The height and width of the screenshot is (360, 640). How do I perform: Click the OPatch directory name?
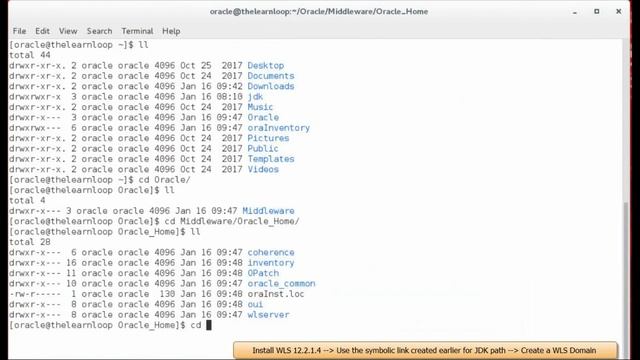pyautogui.click(x=263, y=273)
